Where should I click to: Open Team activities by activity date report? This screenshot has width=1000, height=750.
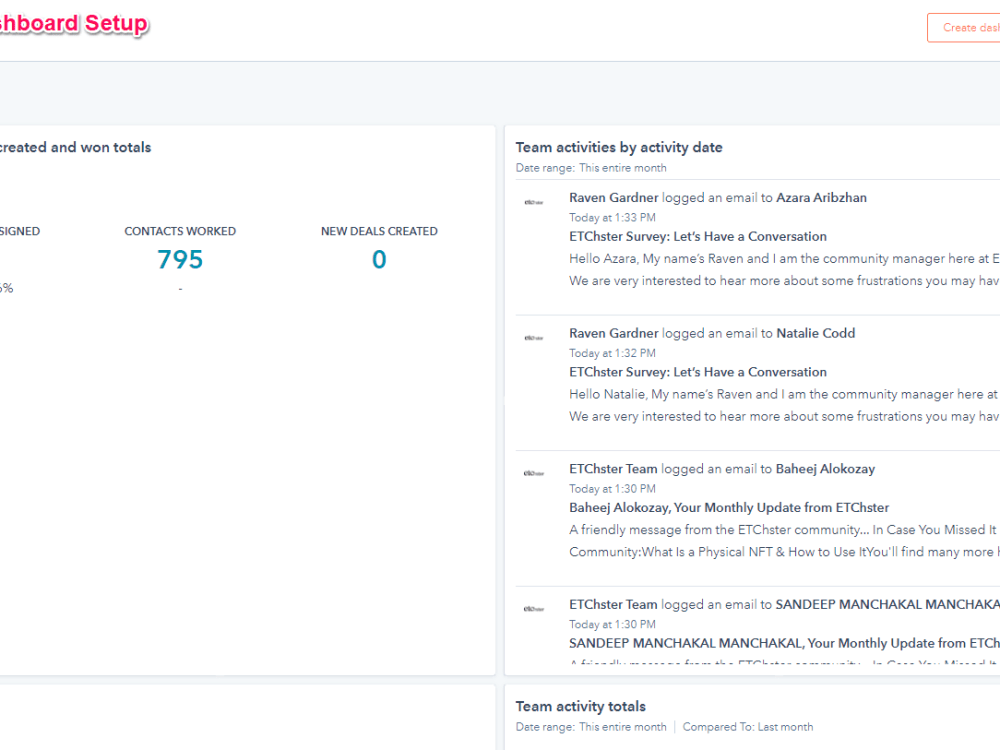pos(619,147)
